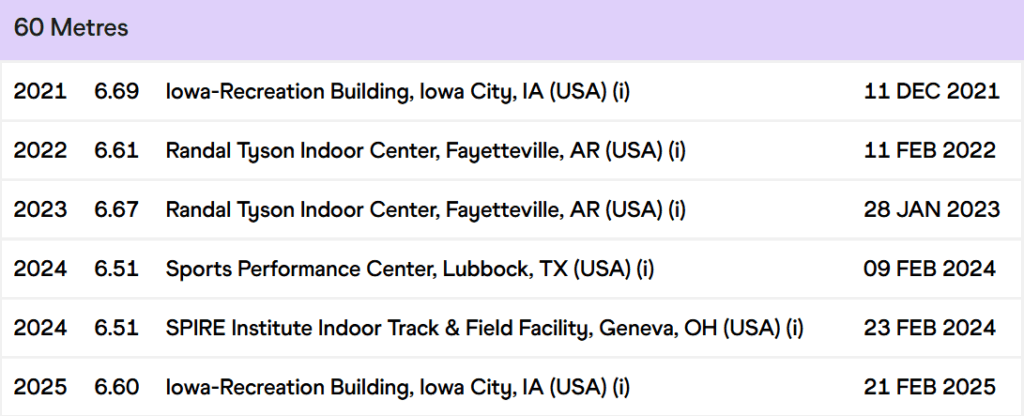Click the 60 Metres section header
1024x416 pixels.
pos(71,28)
